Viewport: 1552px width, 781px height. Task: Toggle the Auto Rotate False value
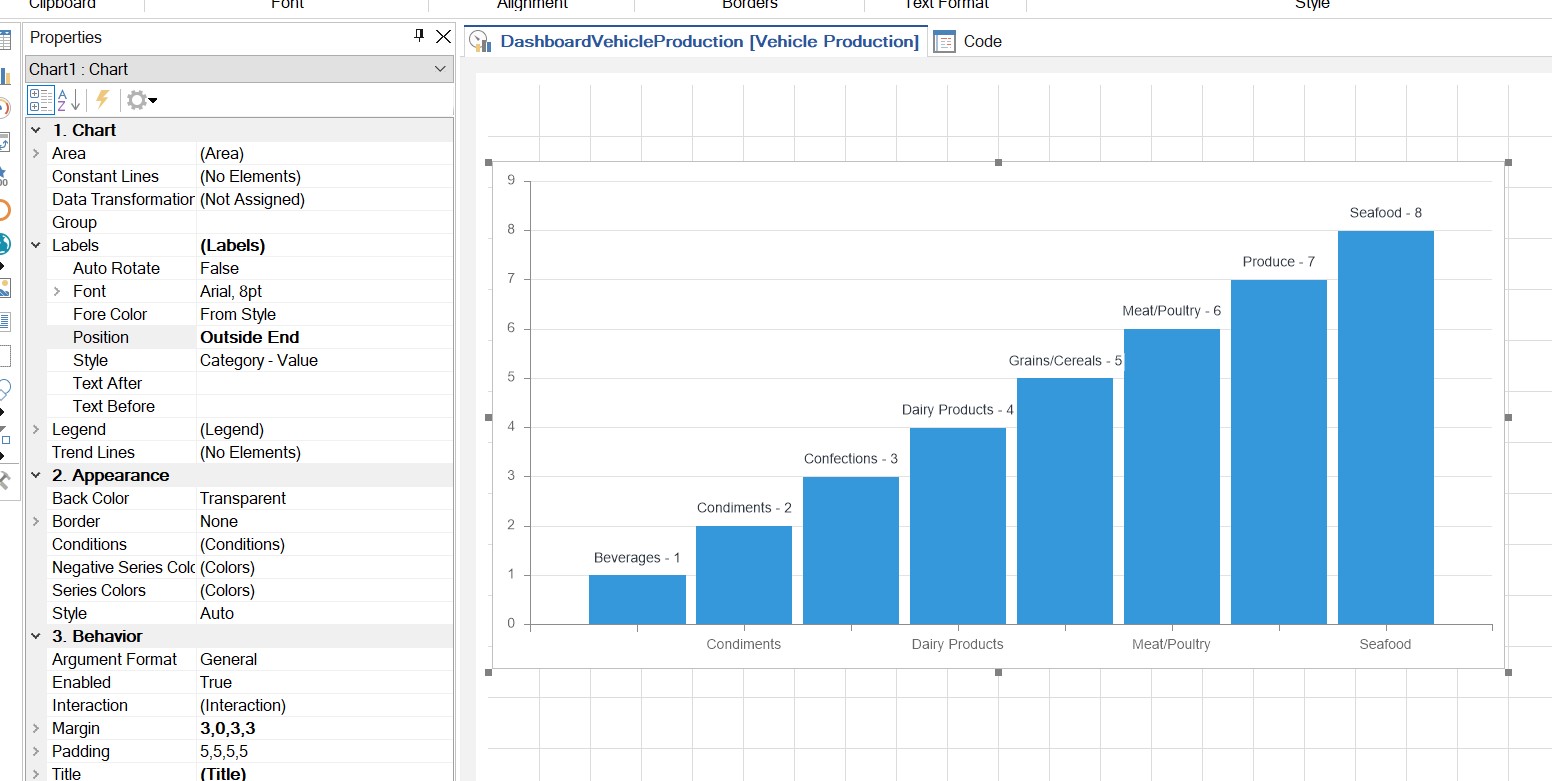(324, 268)
